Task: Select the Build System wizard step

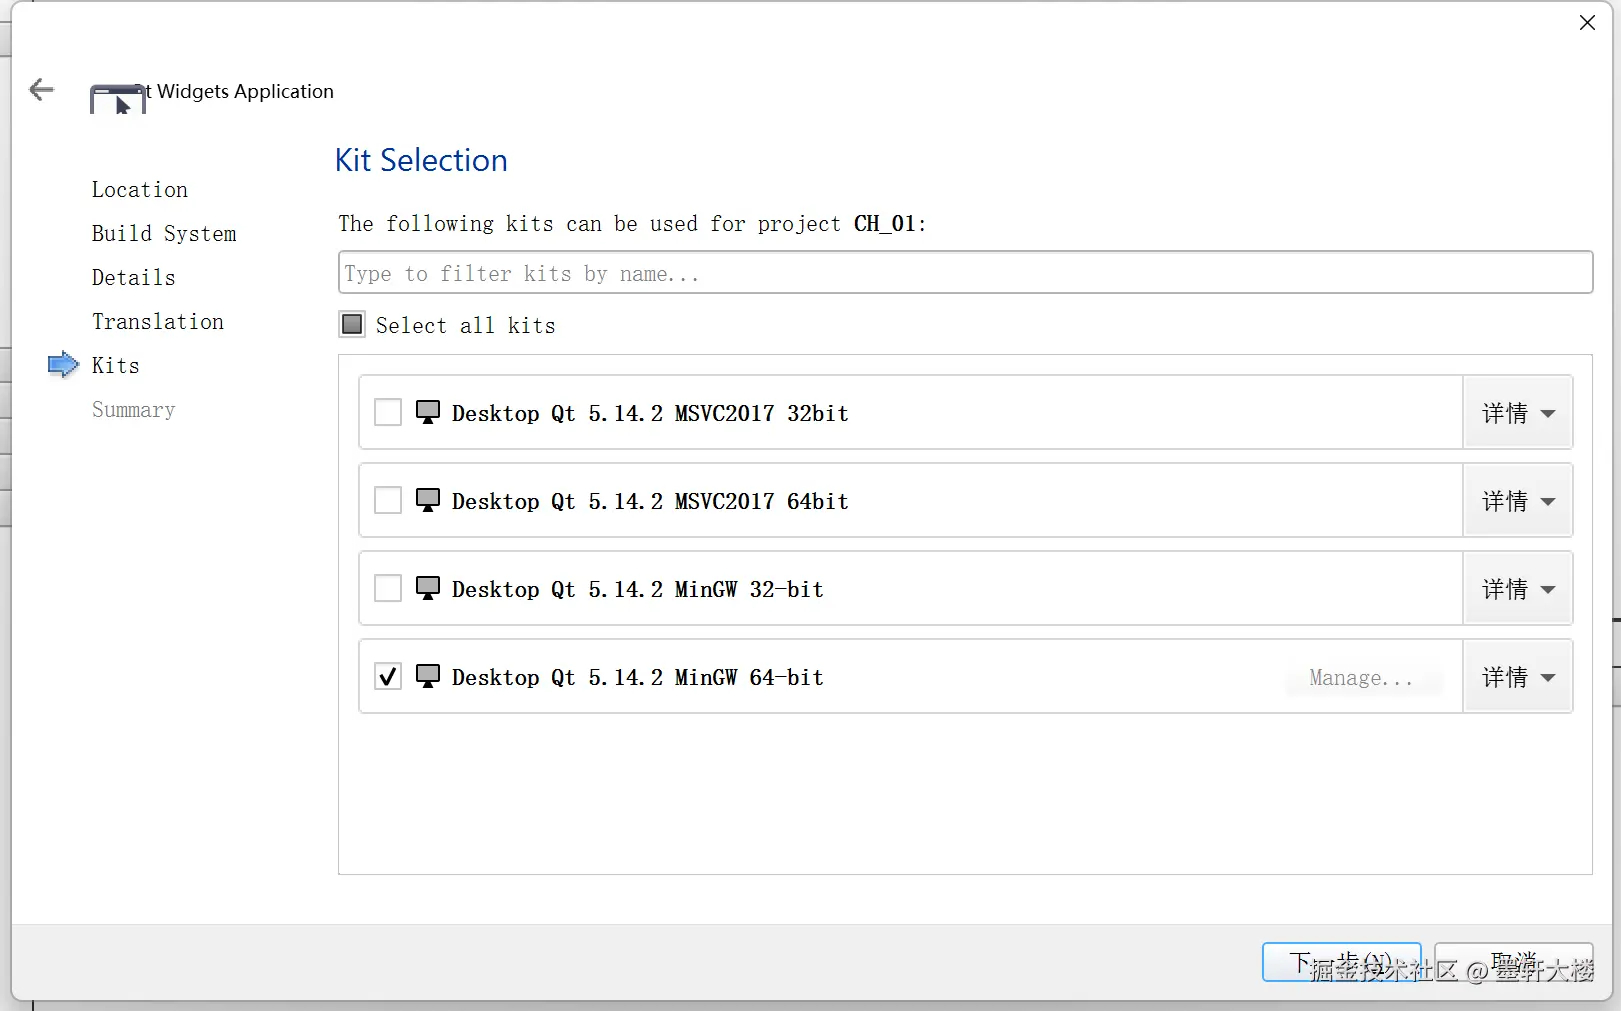Action: (164, 234)
